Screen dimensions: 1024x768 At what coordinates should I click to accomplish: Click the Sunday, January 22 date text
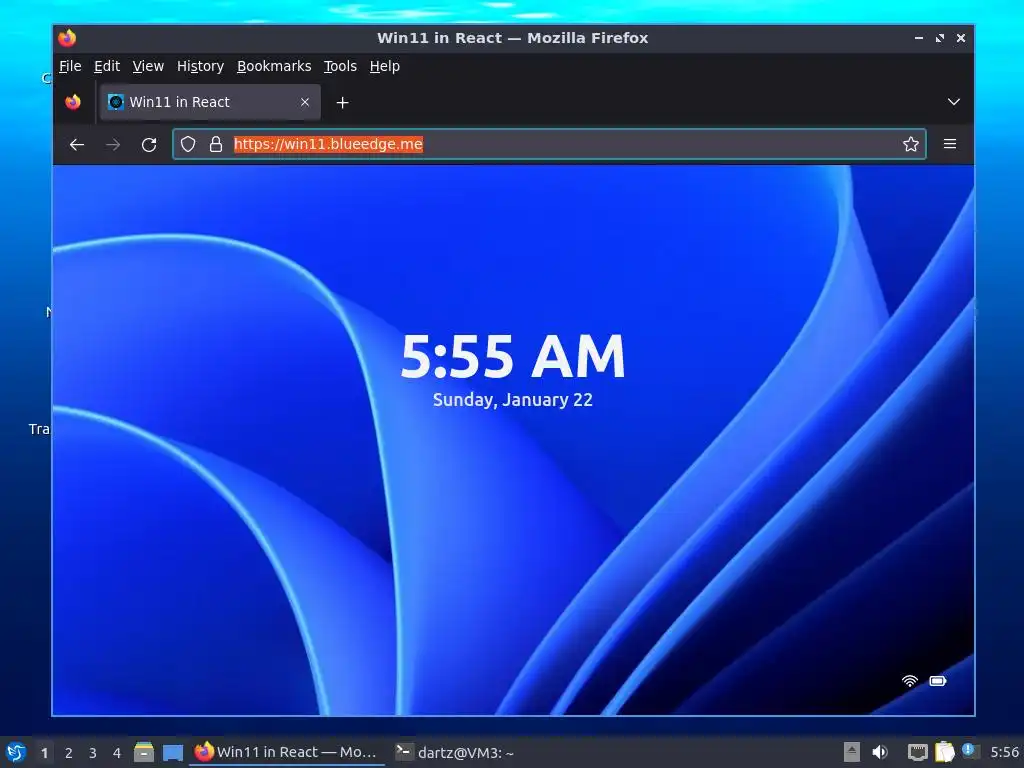(x=513, y=400)
